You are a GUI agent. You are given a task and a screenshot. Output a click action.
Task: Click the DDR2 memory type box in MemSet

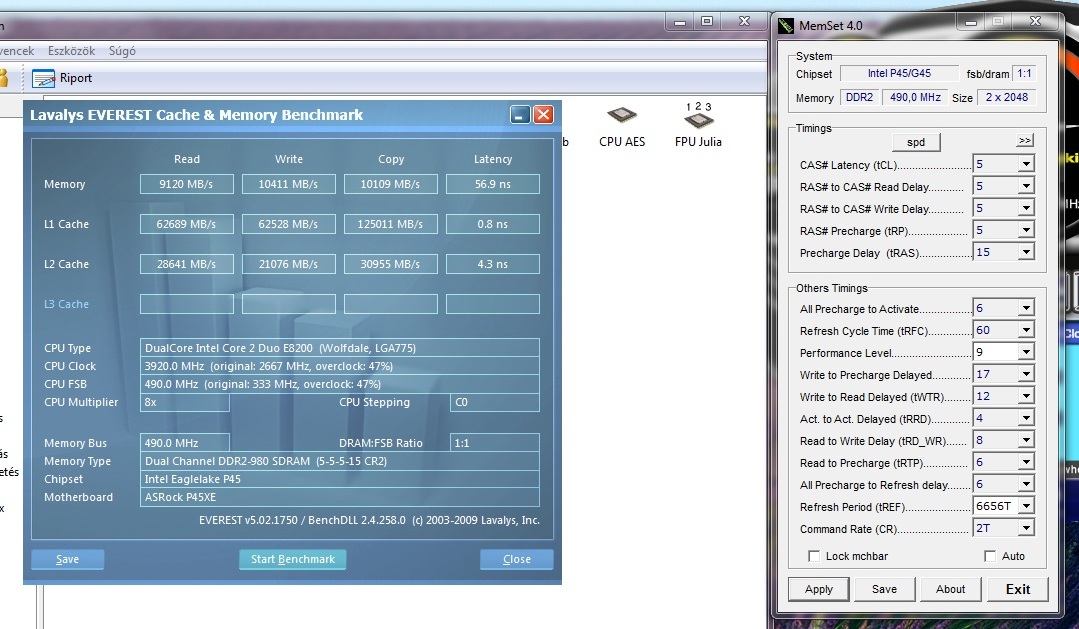coord(859,98)
